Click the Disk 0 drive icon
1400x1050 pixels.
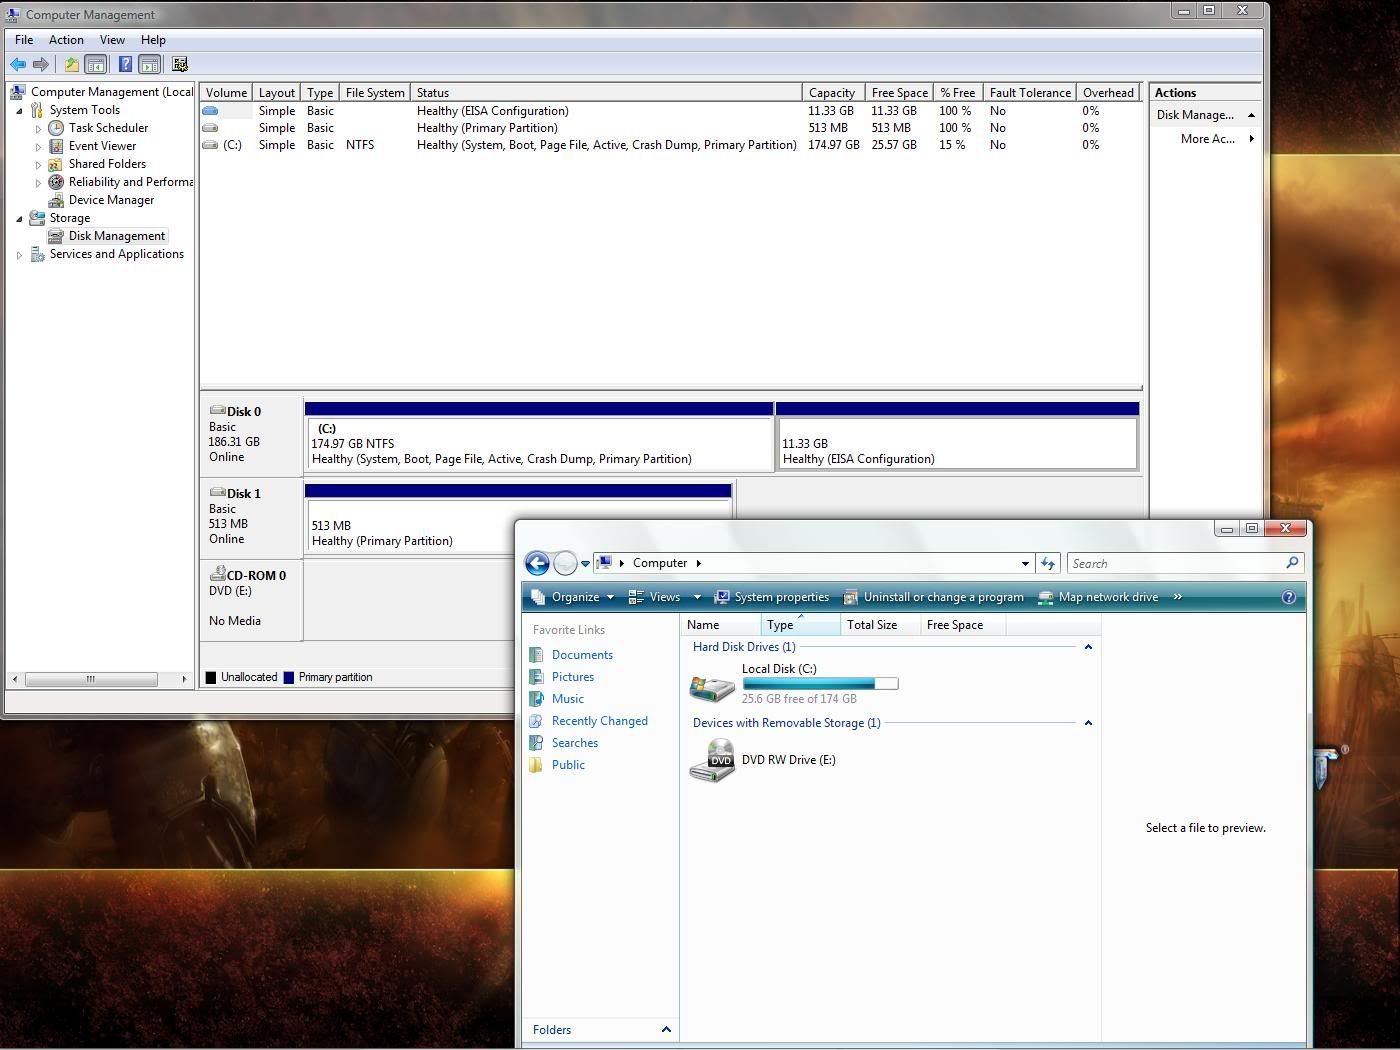(x=217, y=410)
